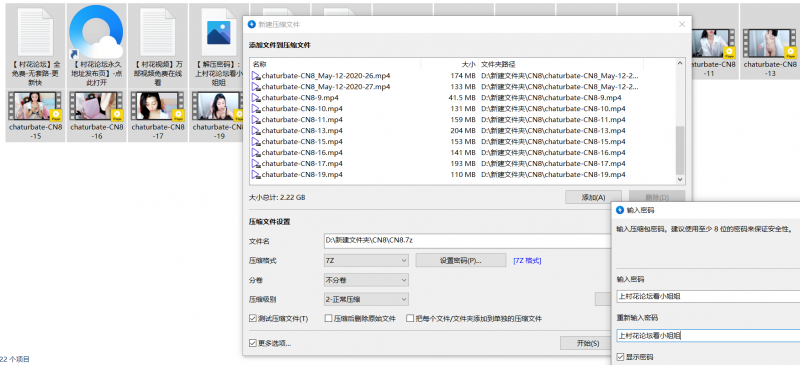
Task: Click video icon beside chaturbate-CN8-9.mp4 in list
Action: 256,98
